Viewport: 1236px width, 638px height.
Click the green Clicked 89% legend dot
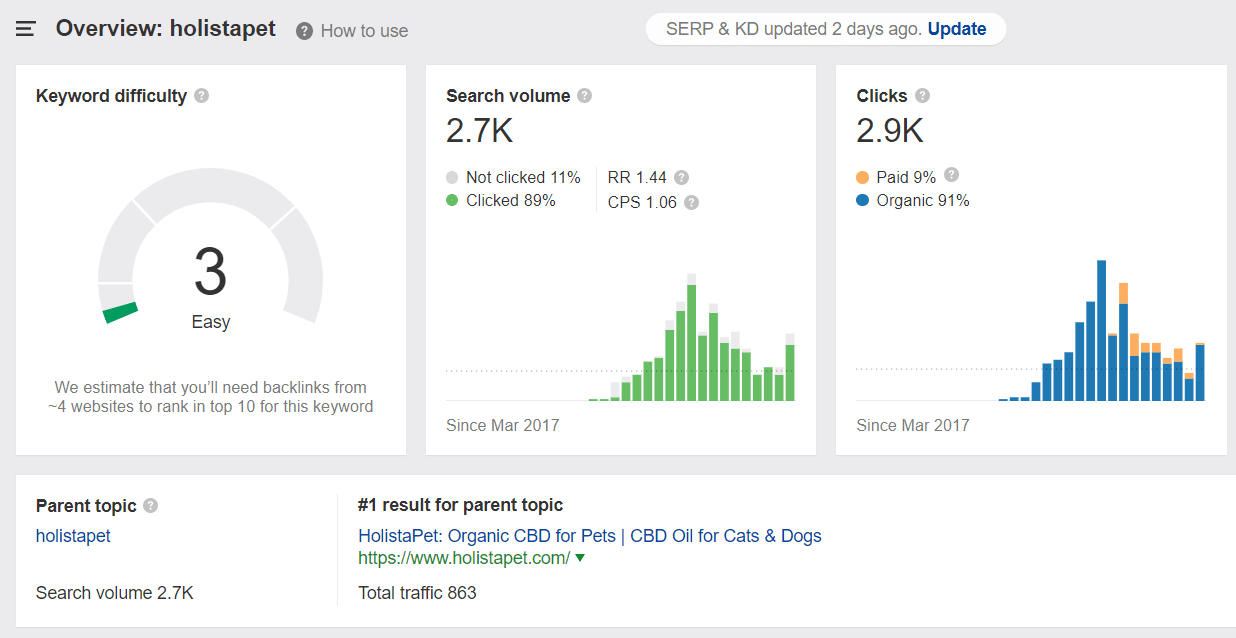point(454,201)
